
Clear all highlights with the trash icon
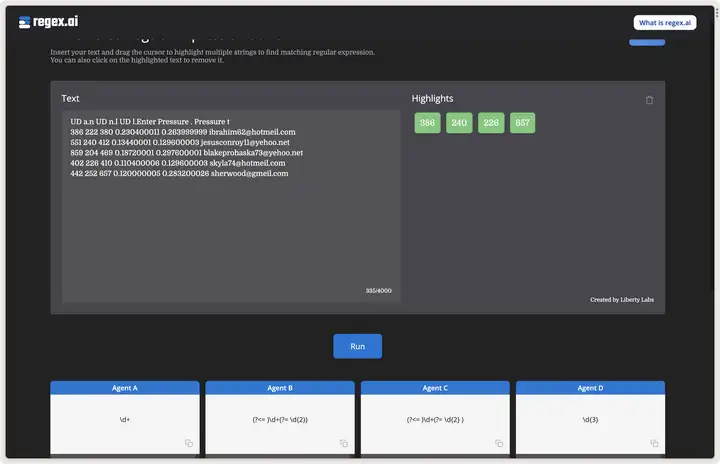tap(649, 100)
